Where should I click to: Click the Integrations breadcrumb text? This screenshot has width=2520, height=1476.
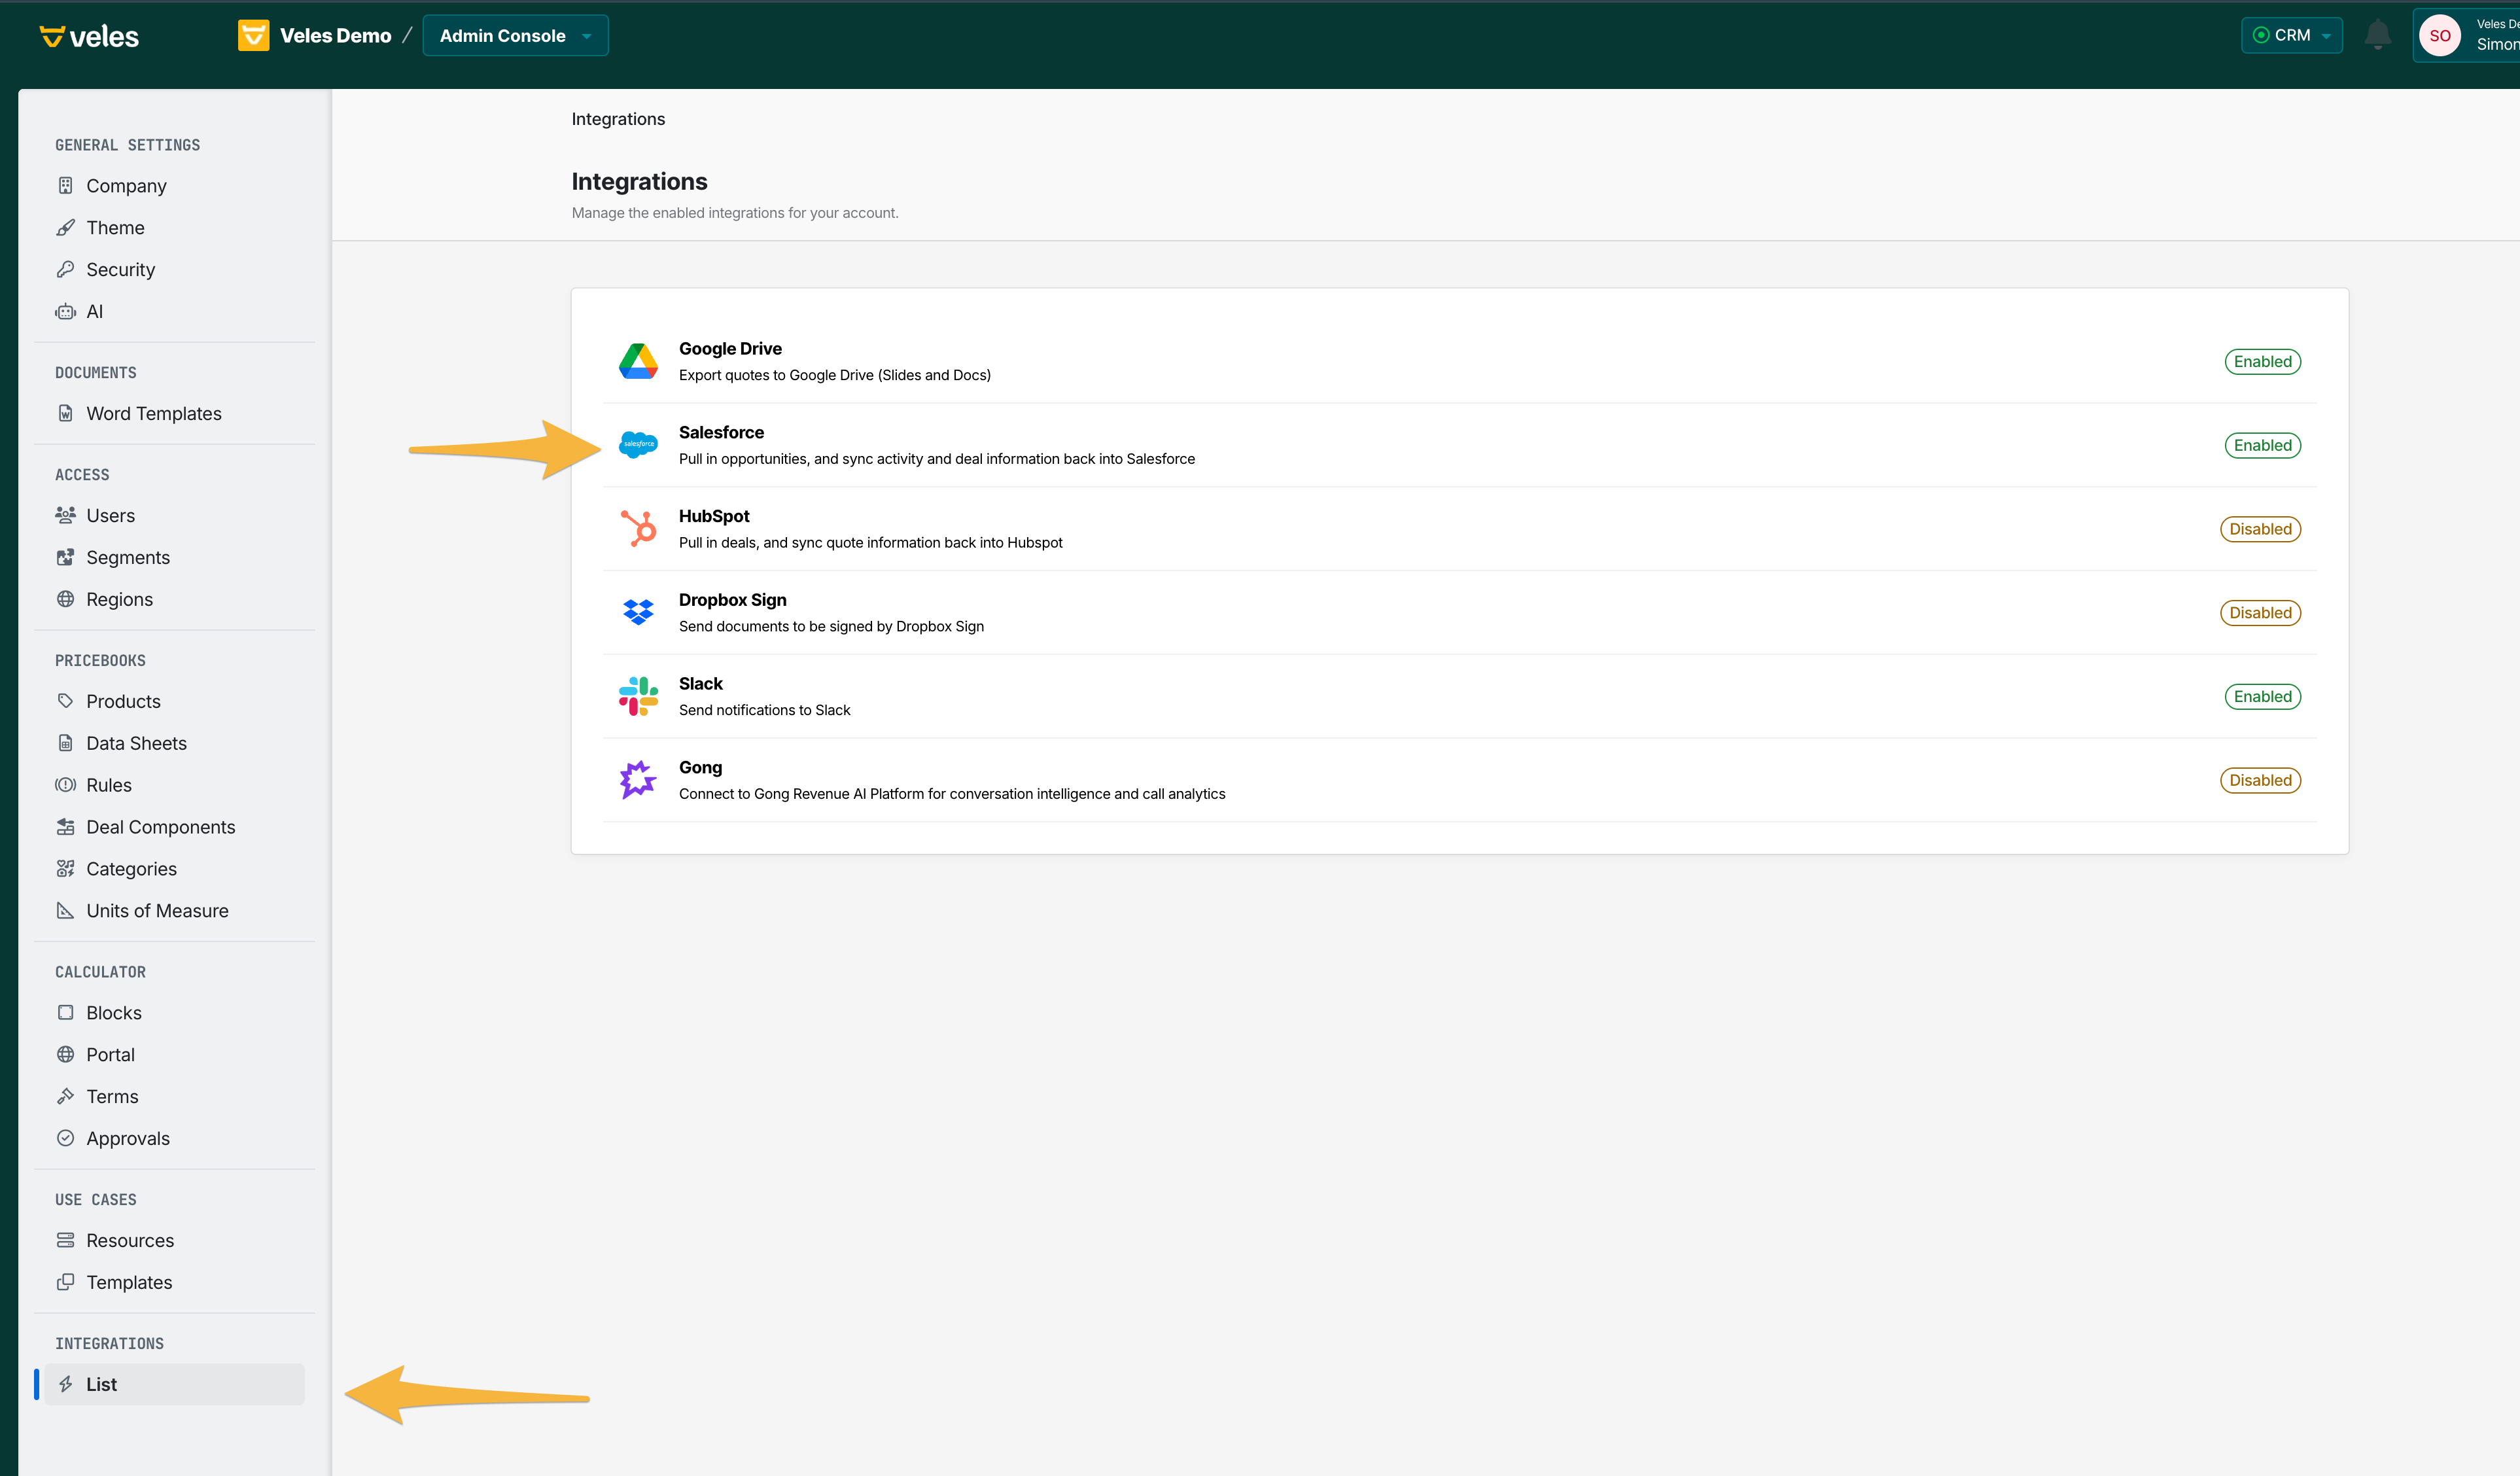pyautogui.click(x=618, y=119)
